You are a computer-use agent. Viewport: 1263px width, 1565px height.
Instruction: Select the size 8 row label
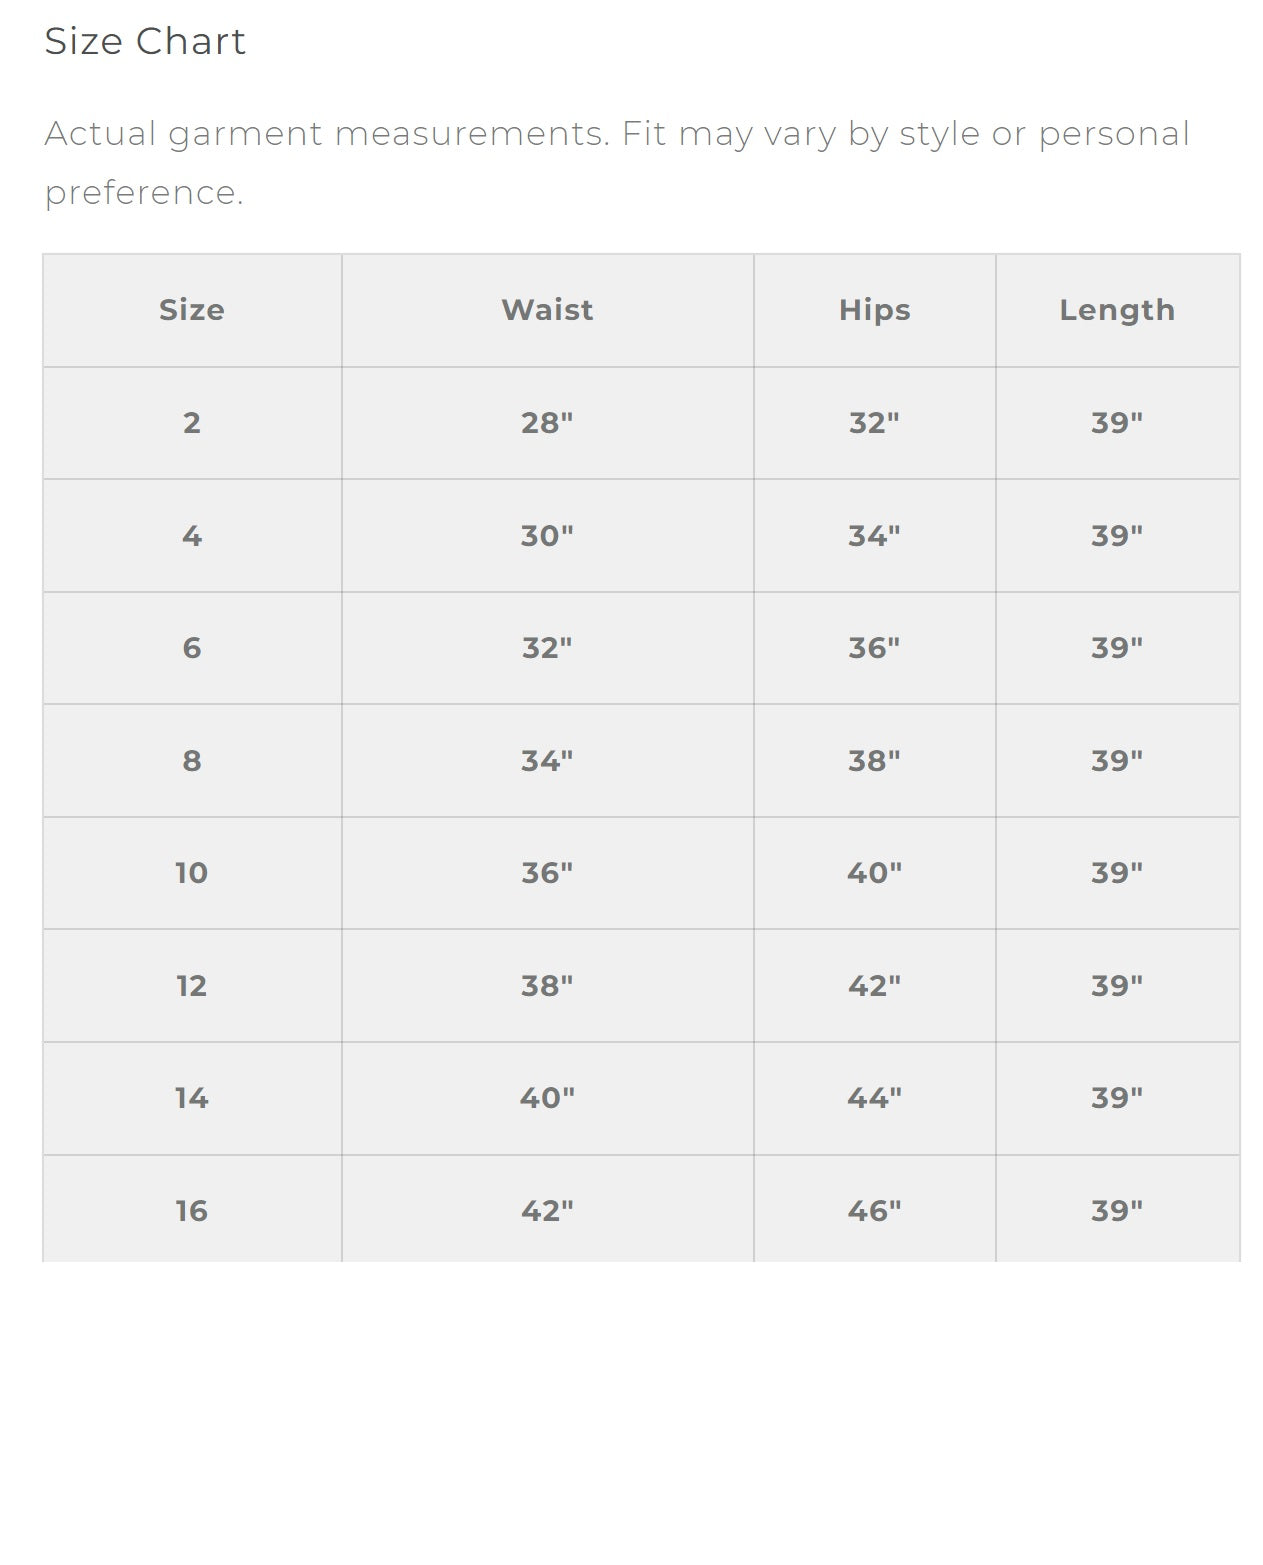[192, 761]
